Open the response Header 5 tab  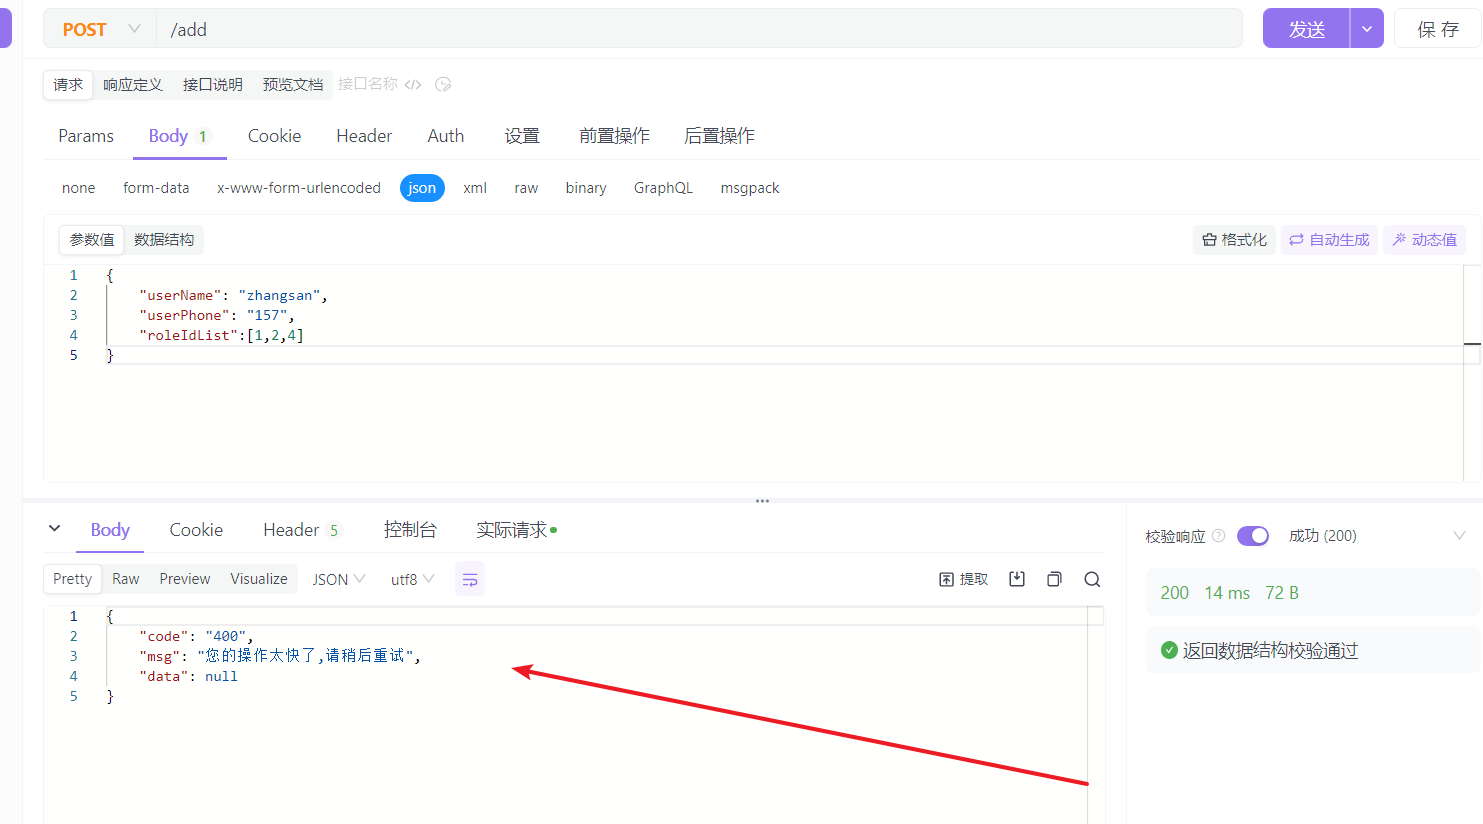[x=301, y=530]
